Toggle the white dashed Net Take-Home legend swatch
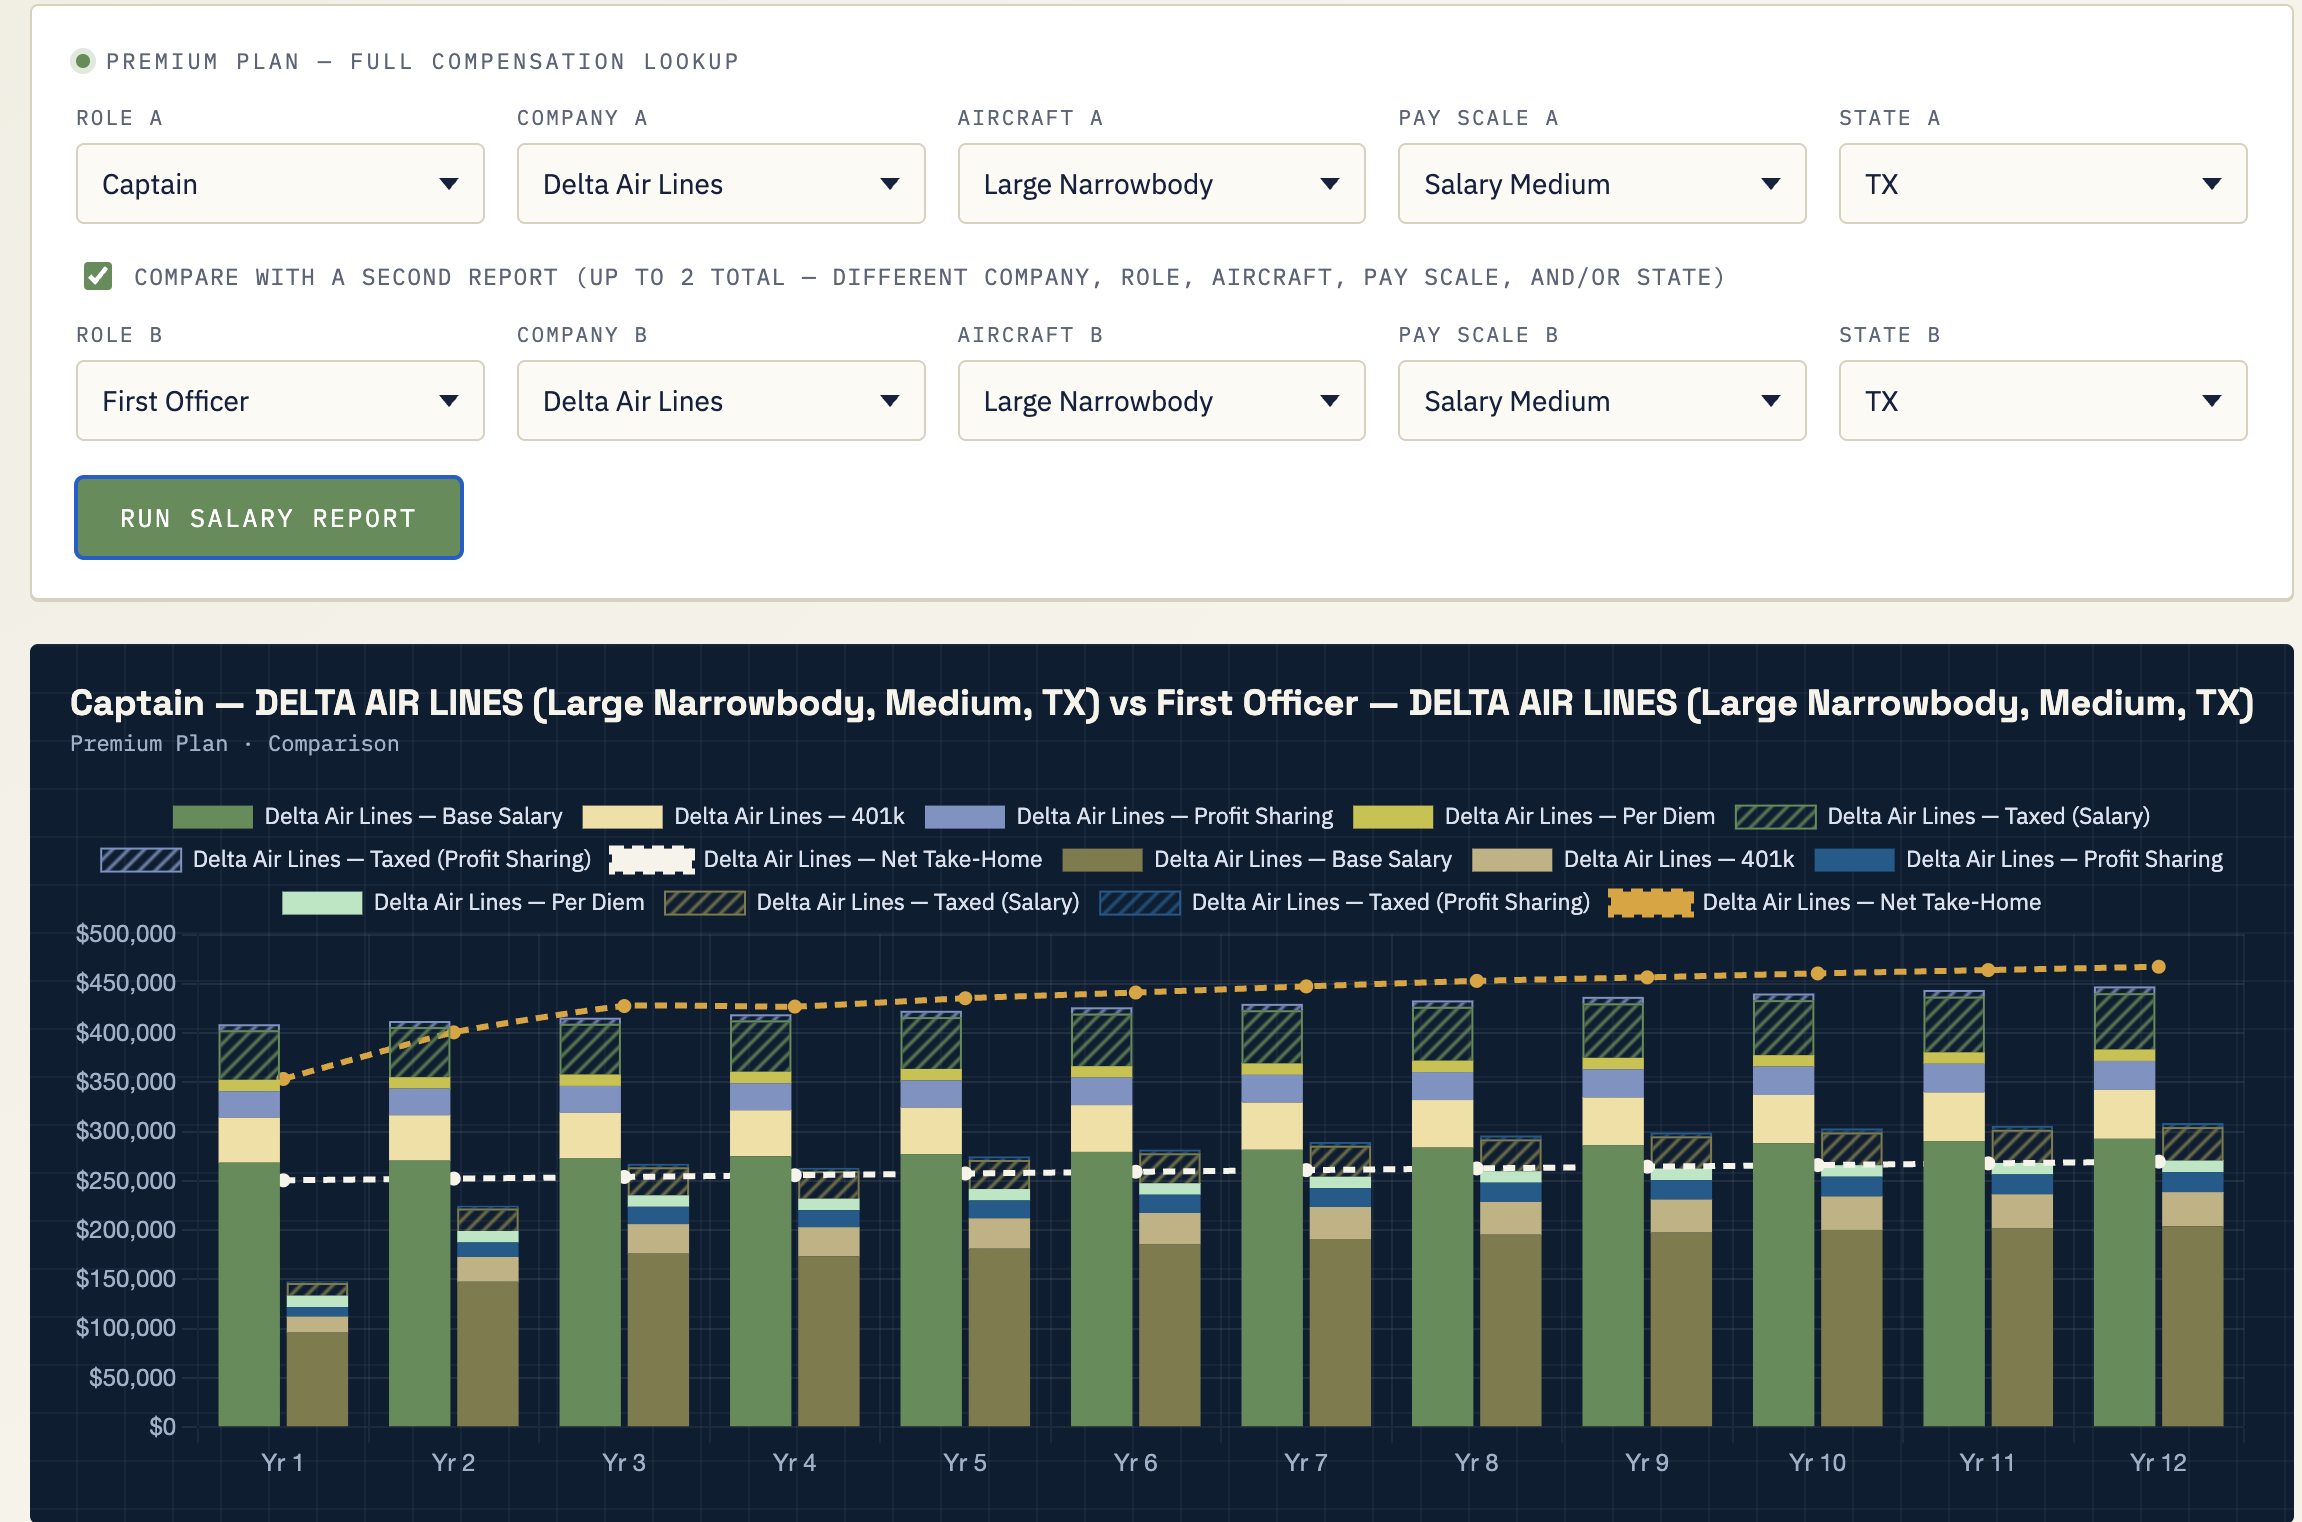 [x=652, y=860]
